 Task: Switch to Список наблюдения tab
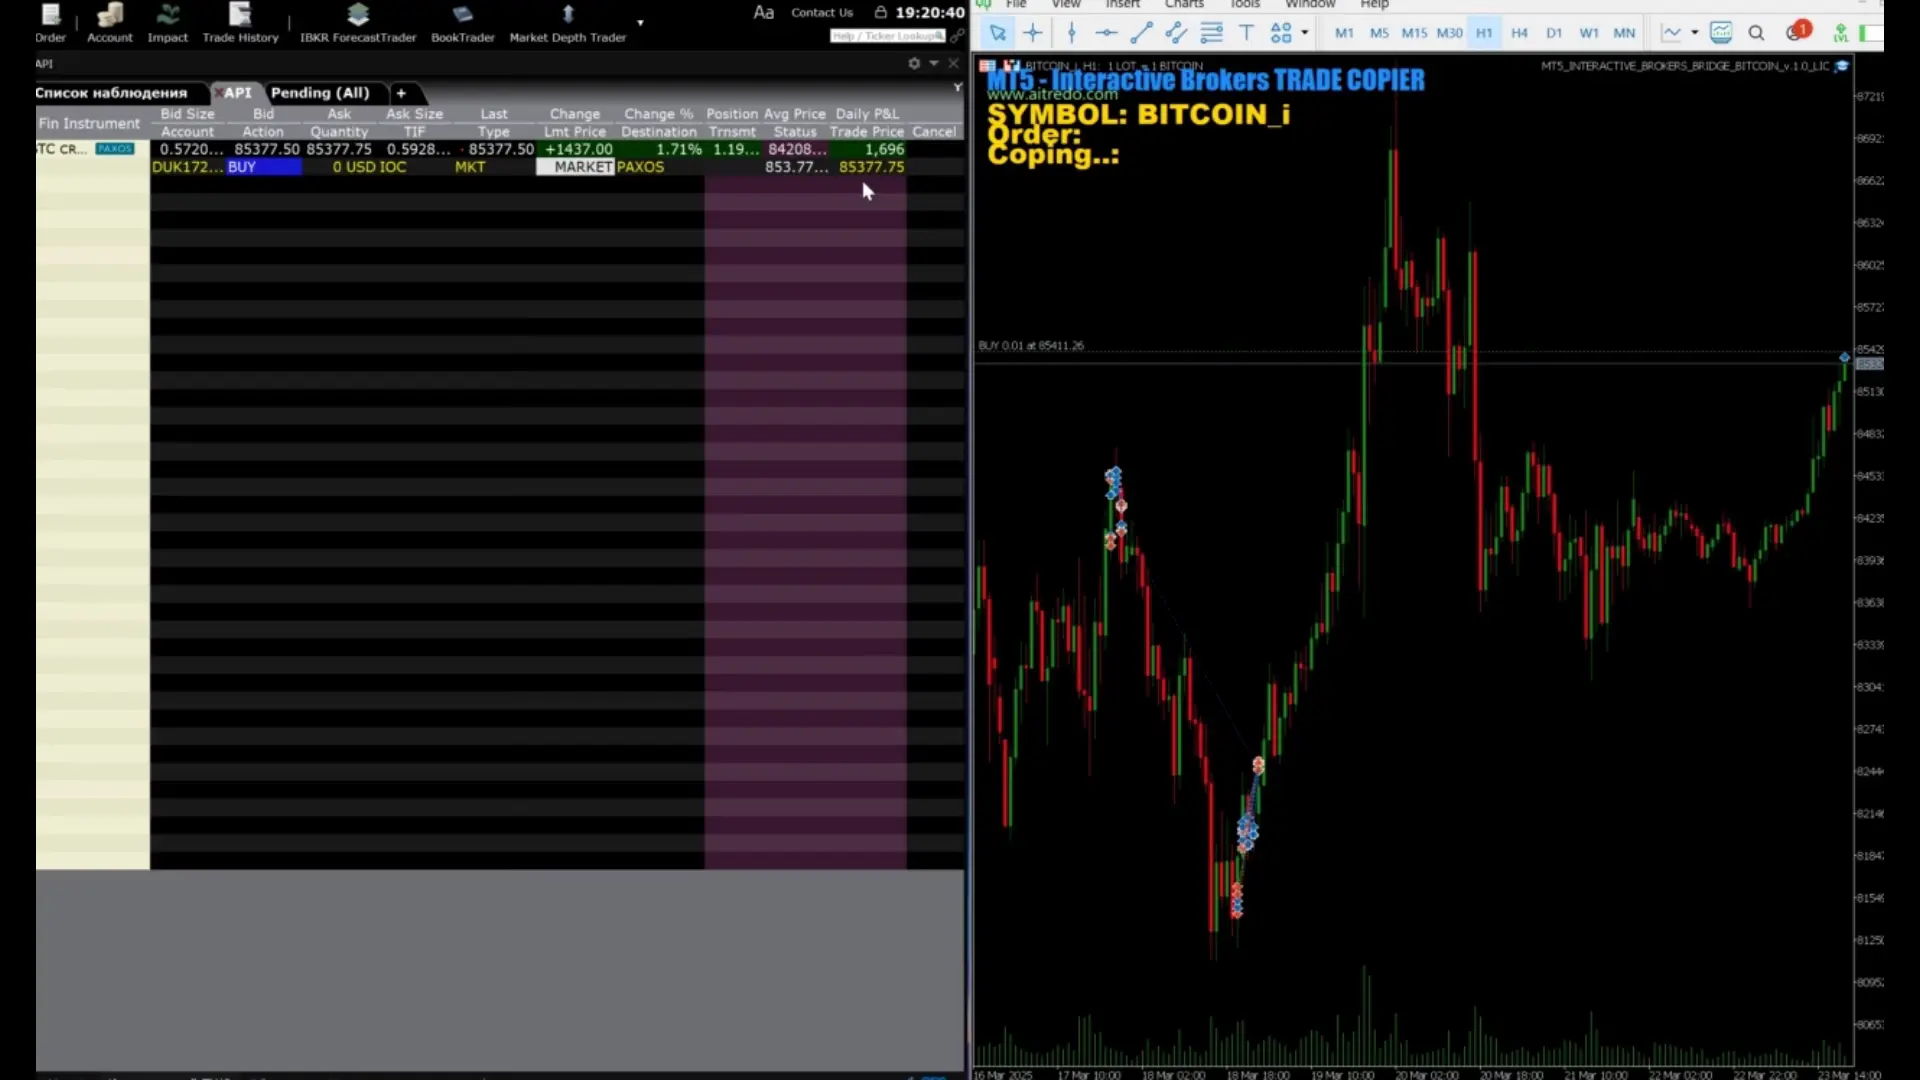[111, 93]
